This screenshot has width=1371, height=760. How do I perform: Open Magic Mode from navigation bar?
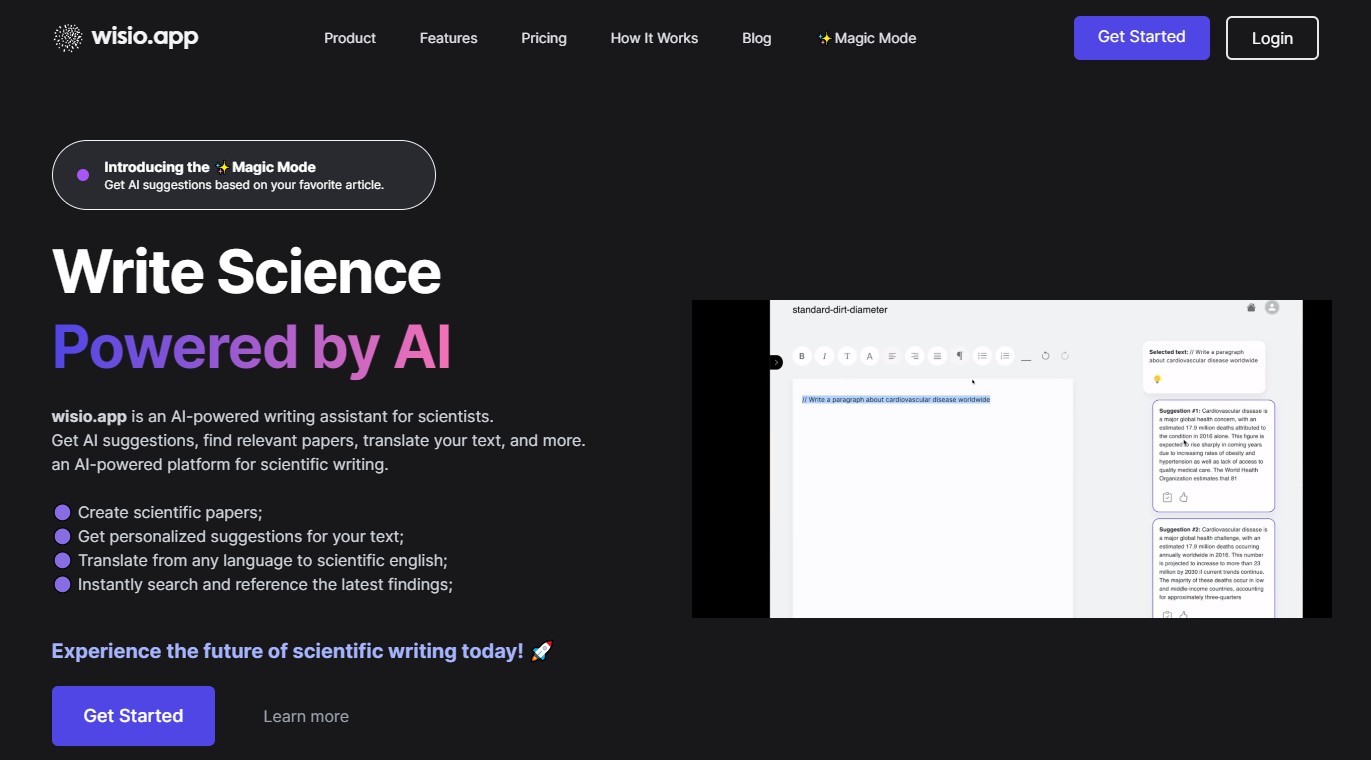pos(867,38)
